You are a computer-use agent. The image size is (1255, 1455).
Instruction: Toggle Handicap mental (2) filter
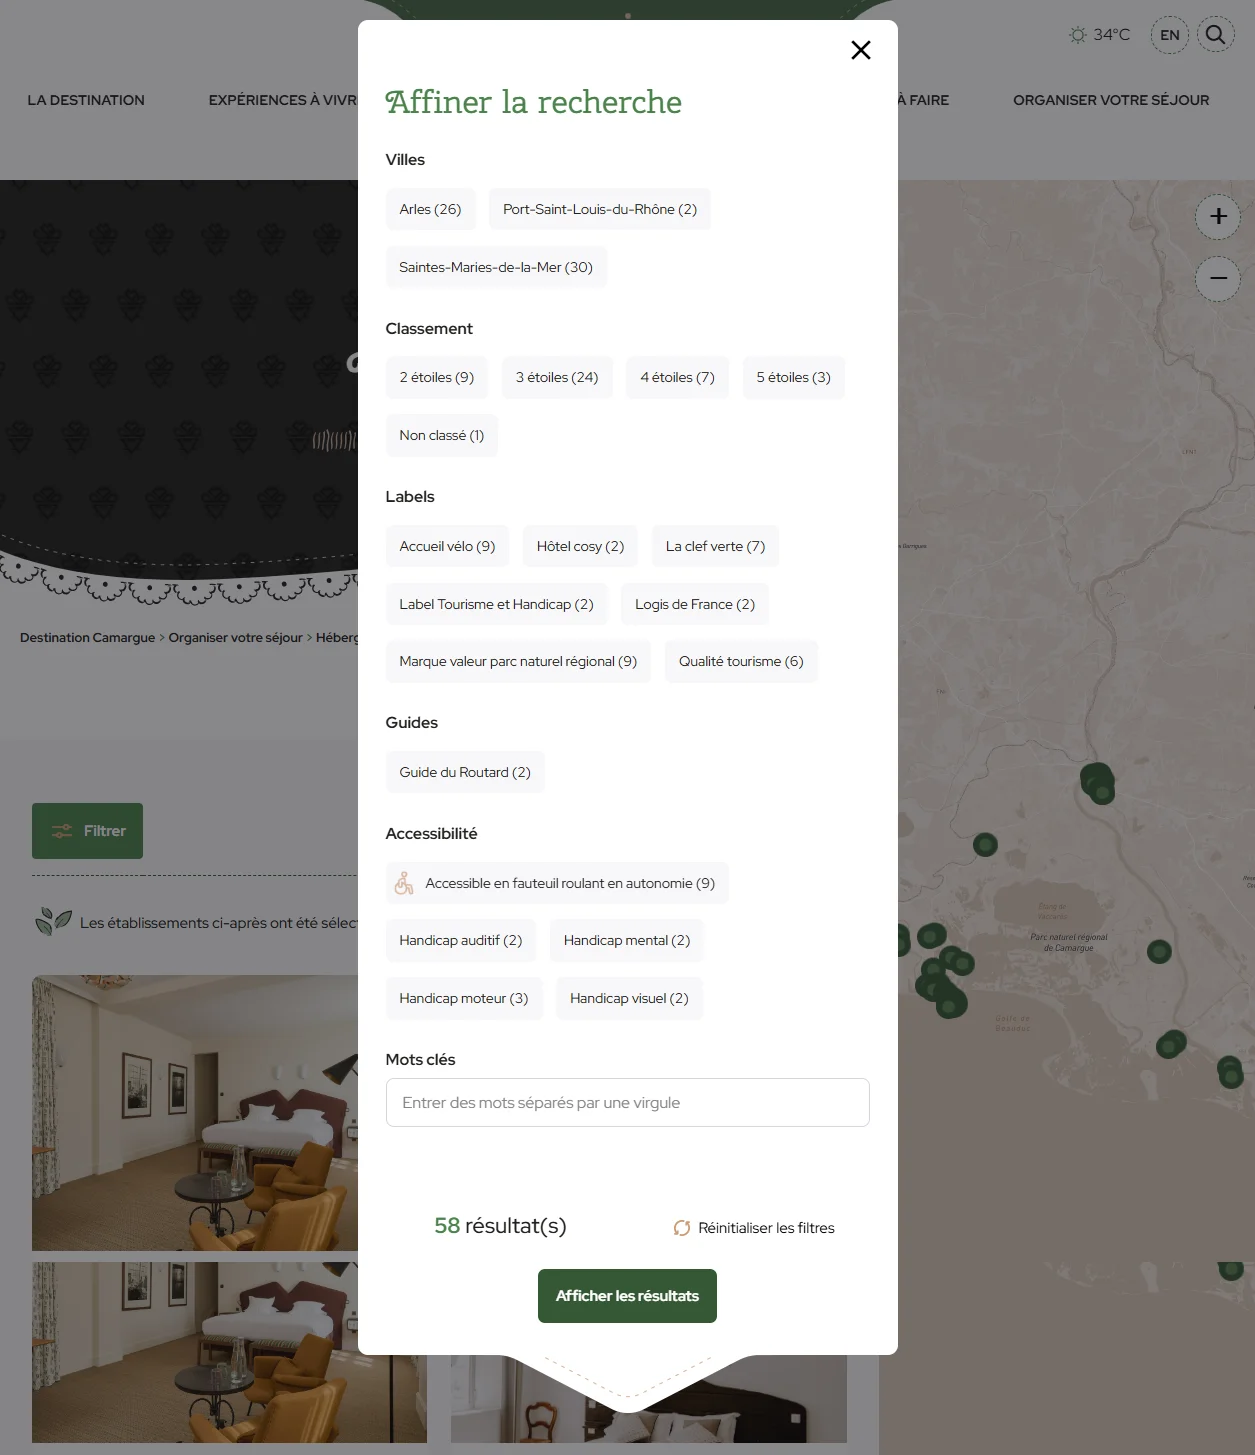627,940
